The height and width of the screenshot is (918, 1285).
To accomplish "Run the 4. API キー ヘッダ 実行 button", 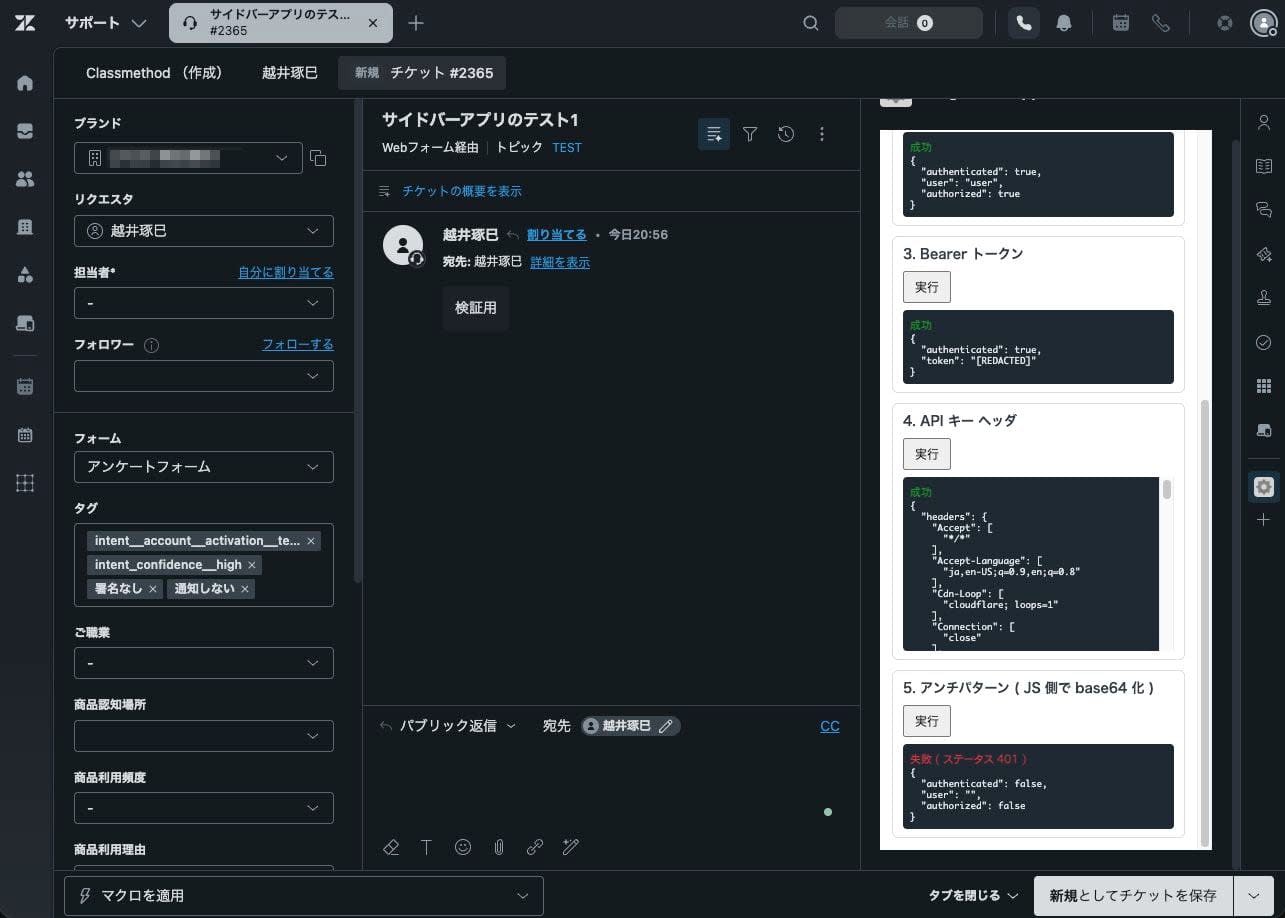I will 927,454.
